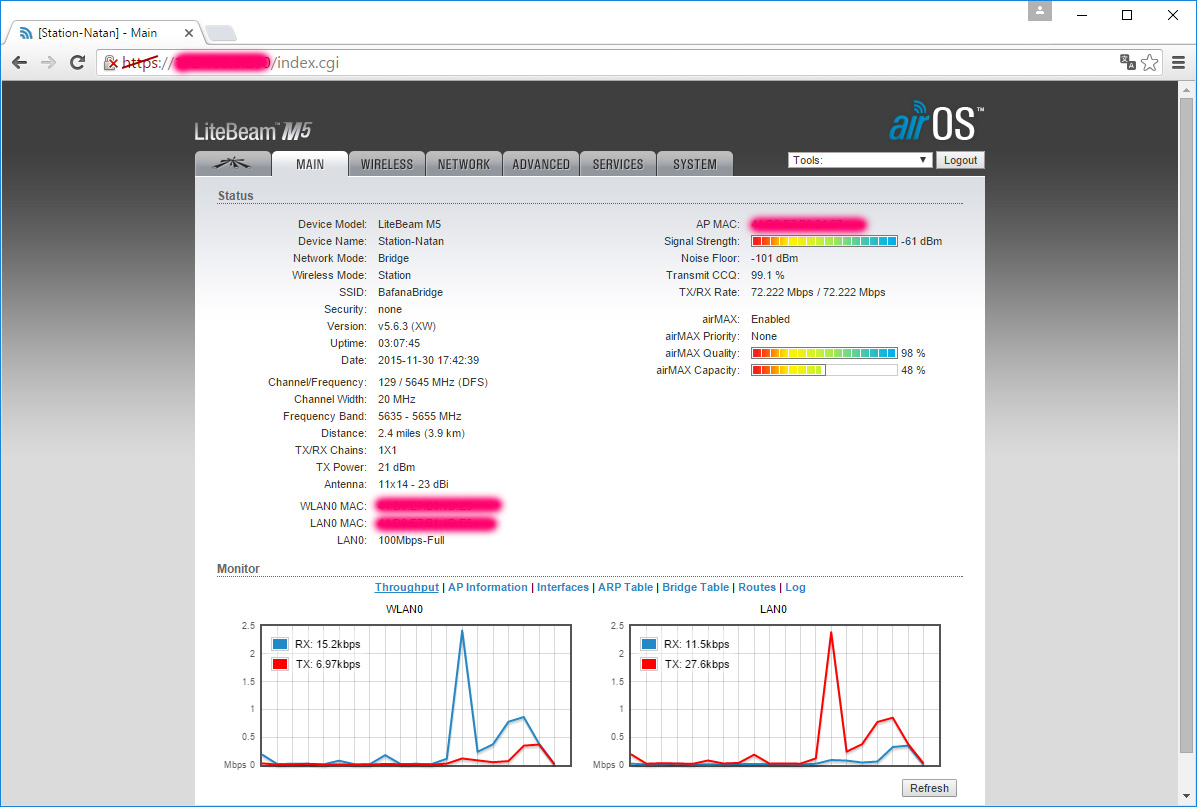
Task: Click the frequency 129 / 5645 MHz (DFS)
Action: 433,383
